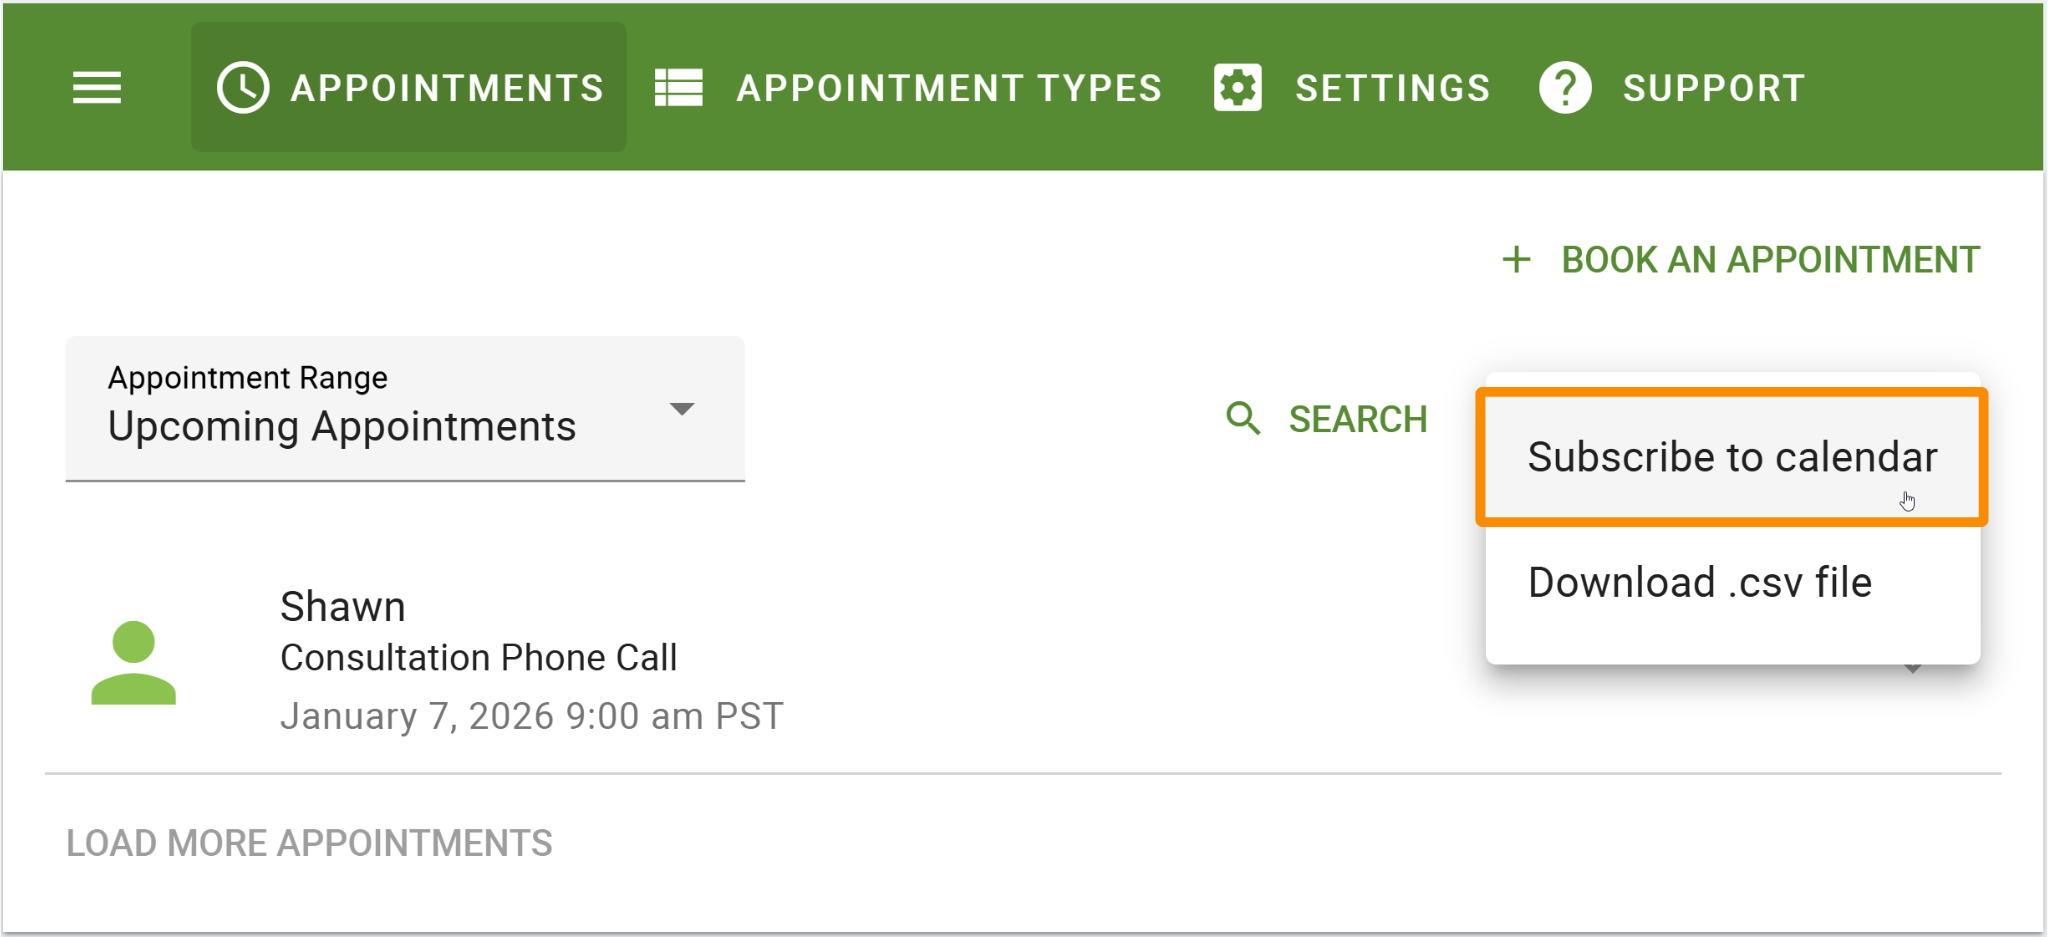Open the Settings tab

1393,87
